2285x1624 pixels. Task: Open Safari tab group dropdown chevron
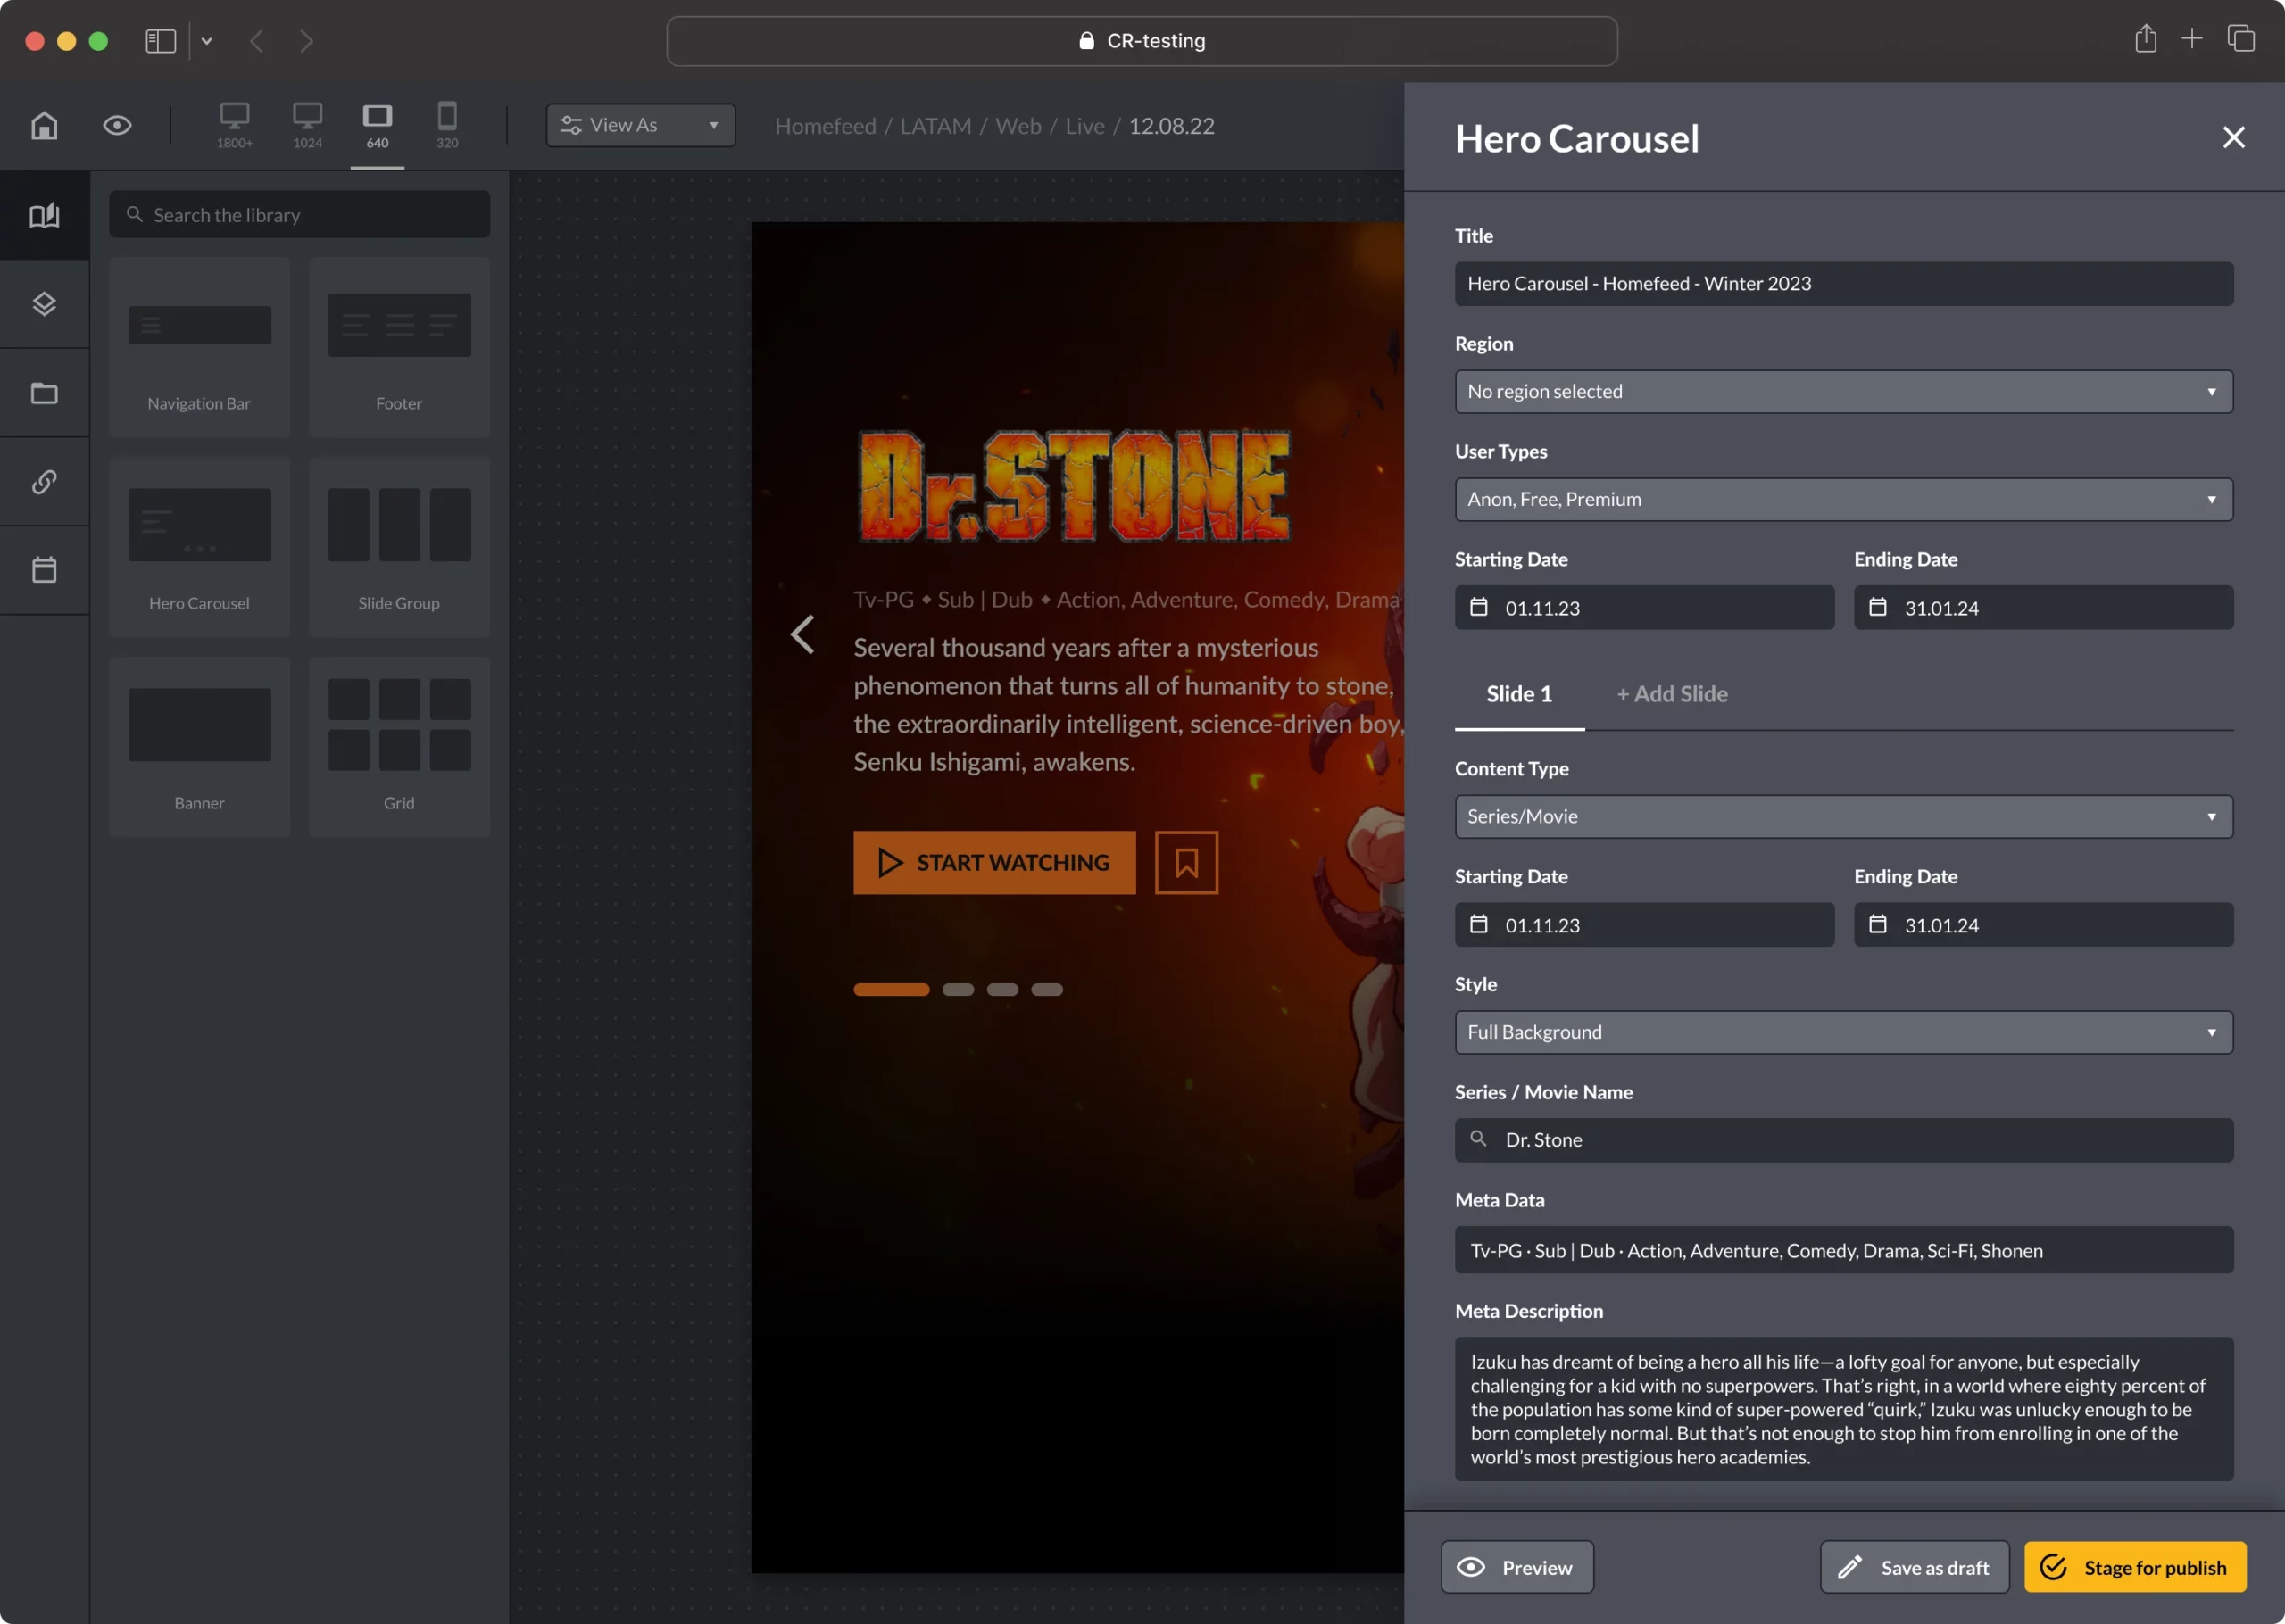pyautogui.click(x=207, y=41)
